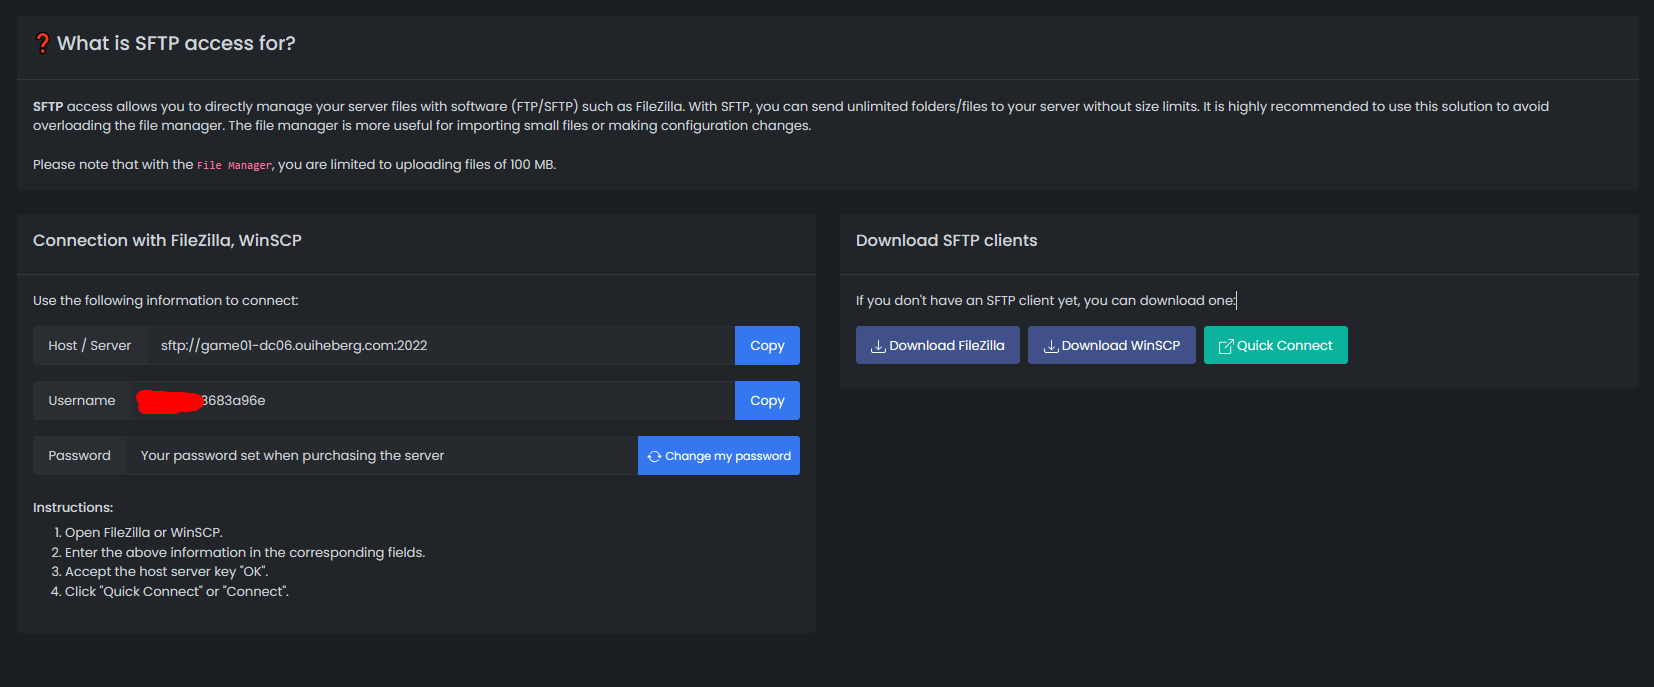Click the pink File Manager code text
This screenshot has height=687, width=1654.
[234, 165]
